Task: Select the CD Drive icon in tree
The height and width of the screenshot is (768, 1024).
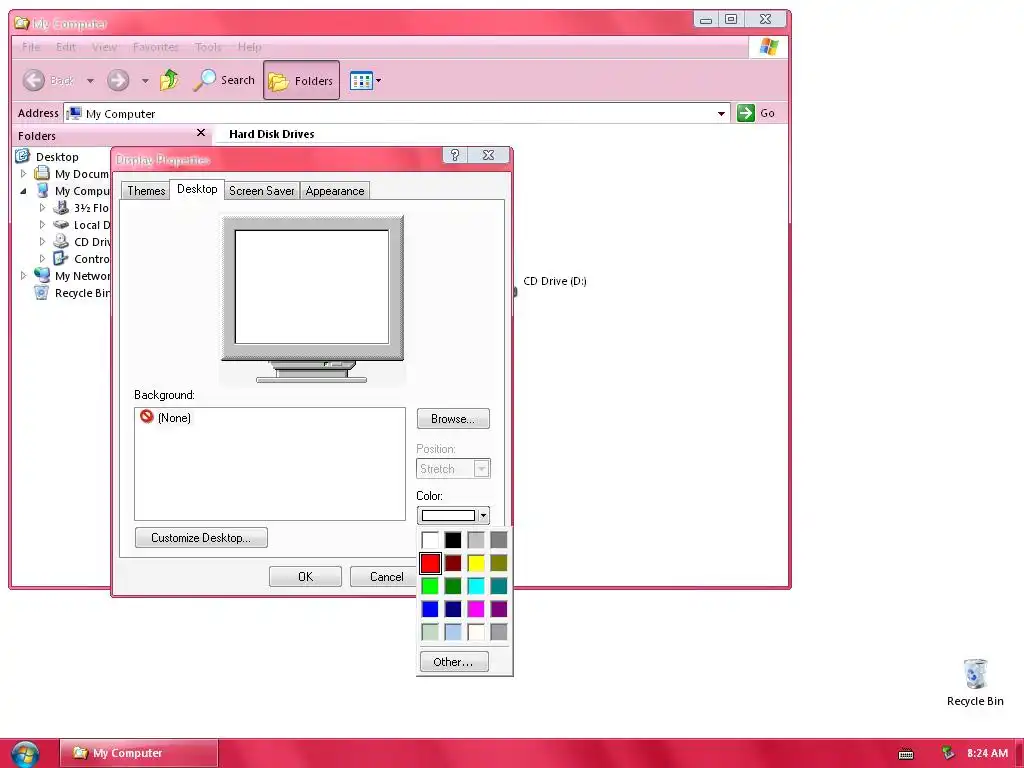Action: tap(61, 241)
